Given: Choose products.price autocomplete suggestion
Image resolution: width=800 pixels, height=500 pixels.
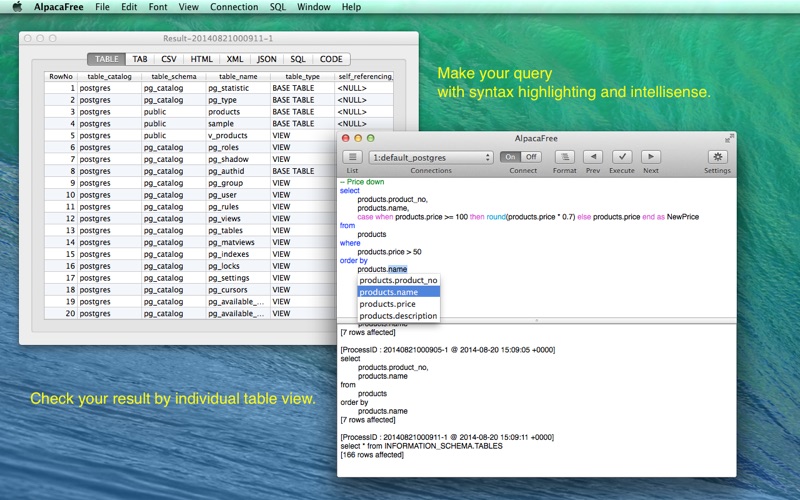Looking at the screenshot, I should tap(398, 304).
